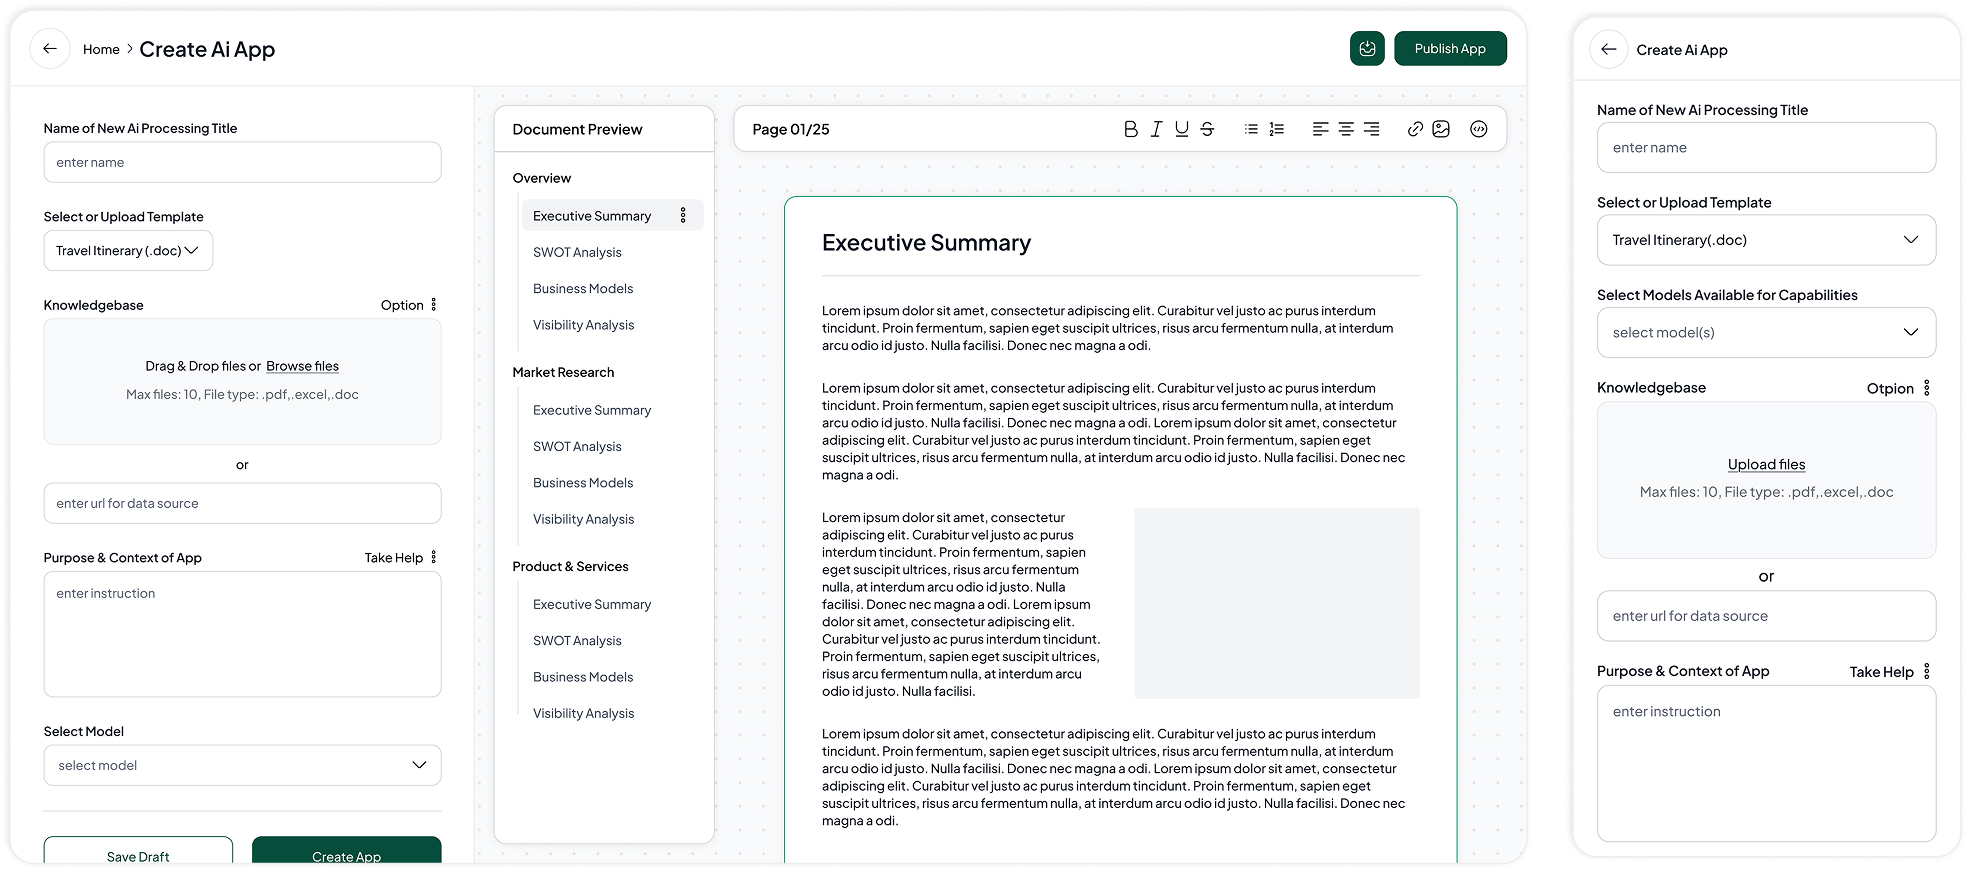The width and height of the screenshot is (1971, 874).
Task: Insert a numbered list
Action: coord(1277,129)
